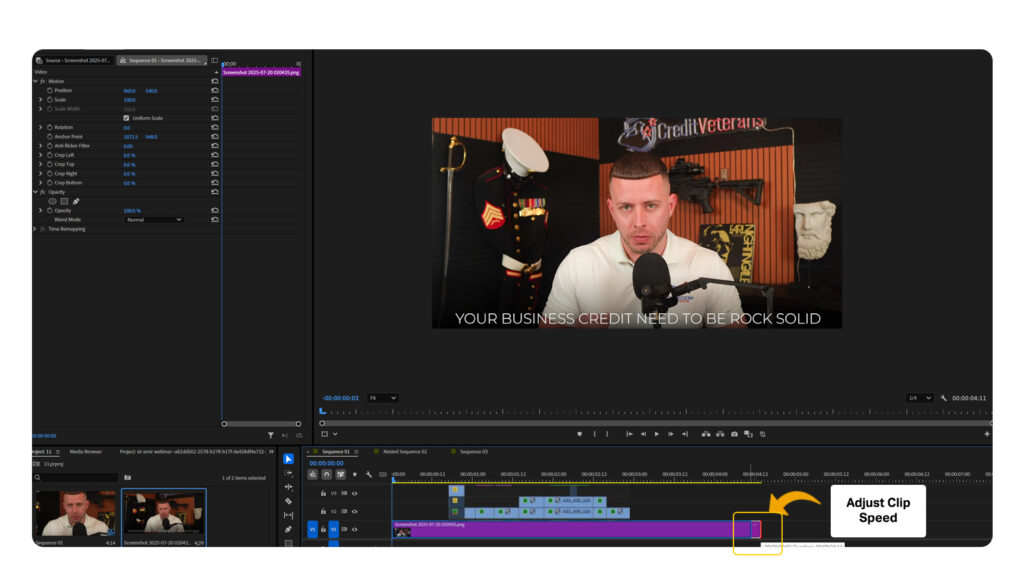
Task: Expand the Scale property
Action: point(40,99)
